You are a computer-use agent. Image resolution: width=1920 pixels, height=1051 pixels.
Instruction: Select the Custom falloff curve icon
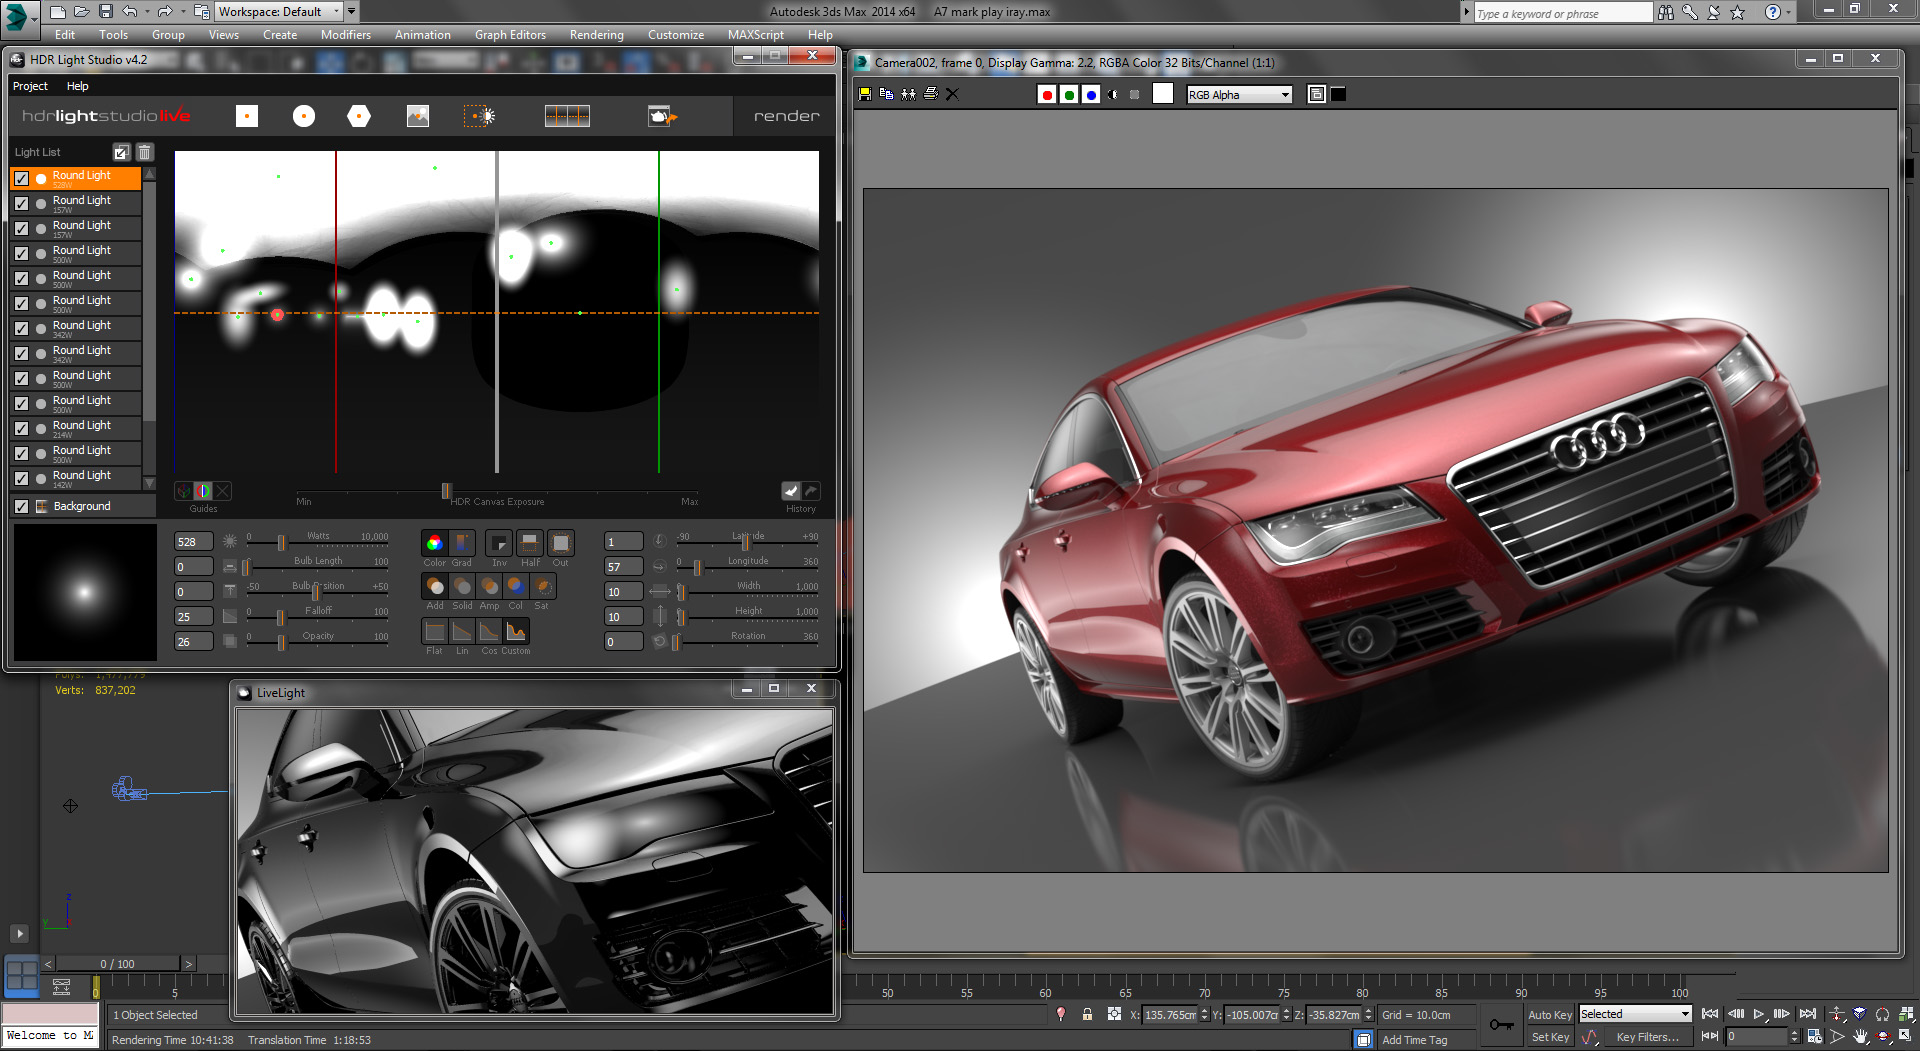(516, 631)
